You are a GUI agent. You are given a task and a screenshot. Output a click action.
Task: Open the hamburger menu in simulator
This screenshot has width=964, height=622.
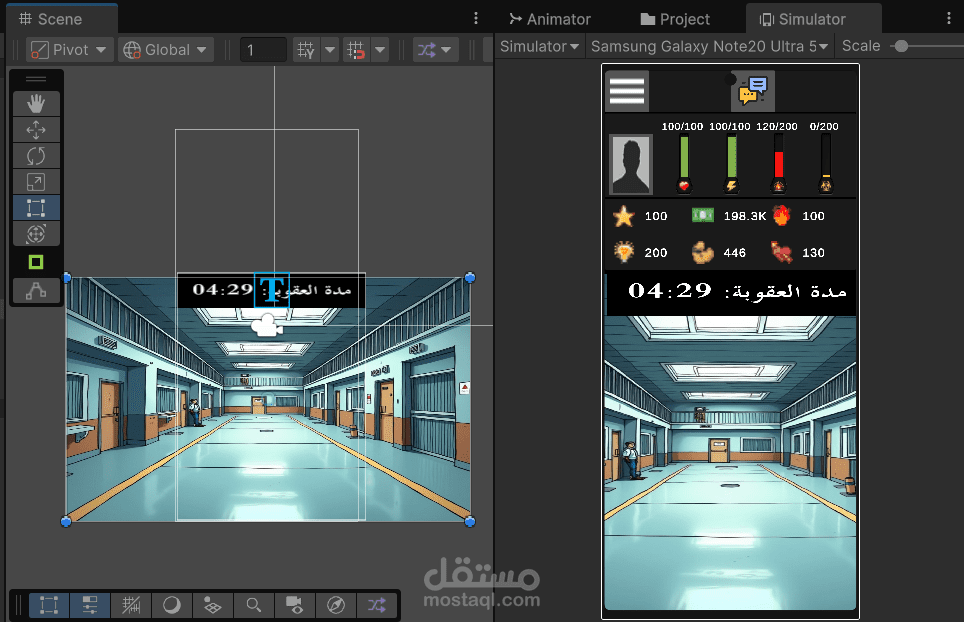tap(627, 91)
